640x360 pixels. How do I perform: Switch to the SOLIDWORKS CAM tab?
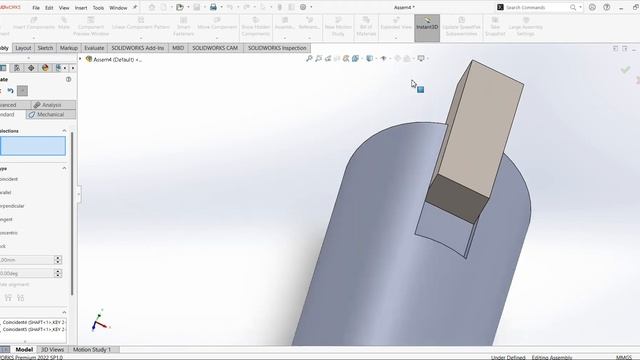click(x=215, y=48)
